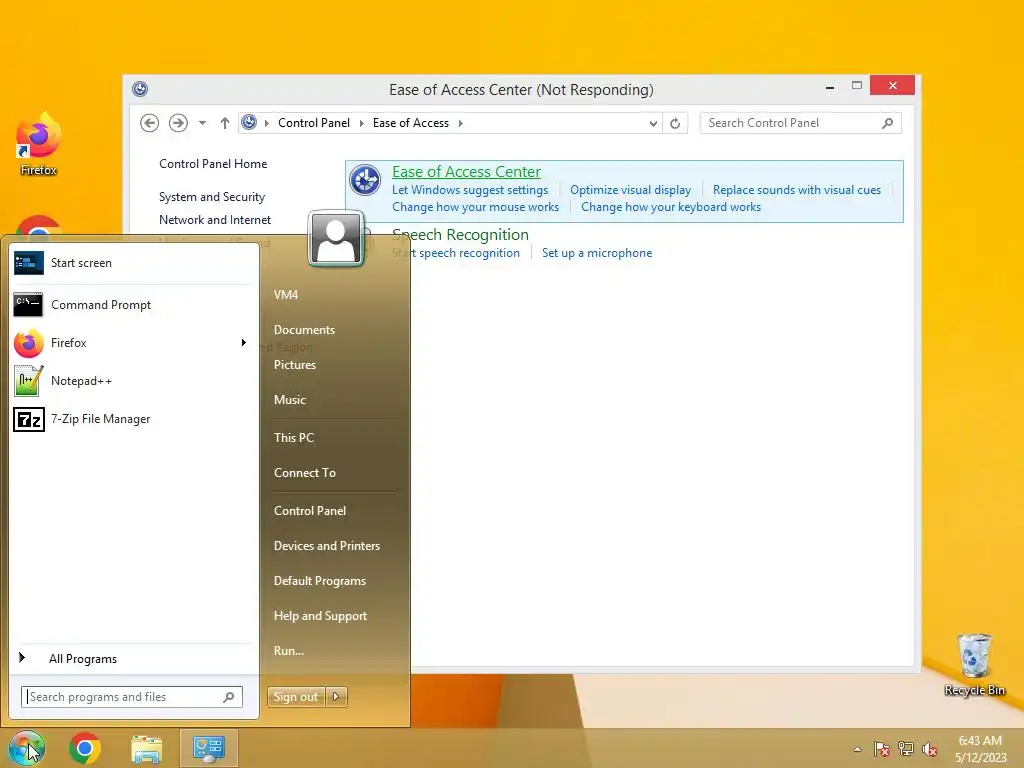Go forward in Control Panel window
The height and width of the screenshot is (768, 1024).
point(178,123)
